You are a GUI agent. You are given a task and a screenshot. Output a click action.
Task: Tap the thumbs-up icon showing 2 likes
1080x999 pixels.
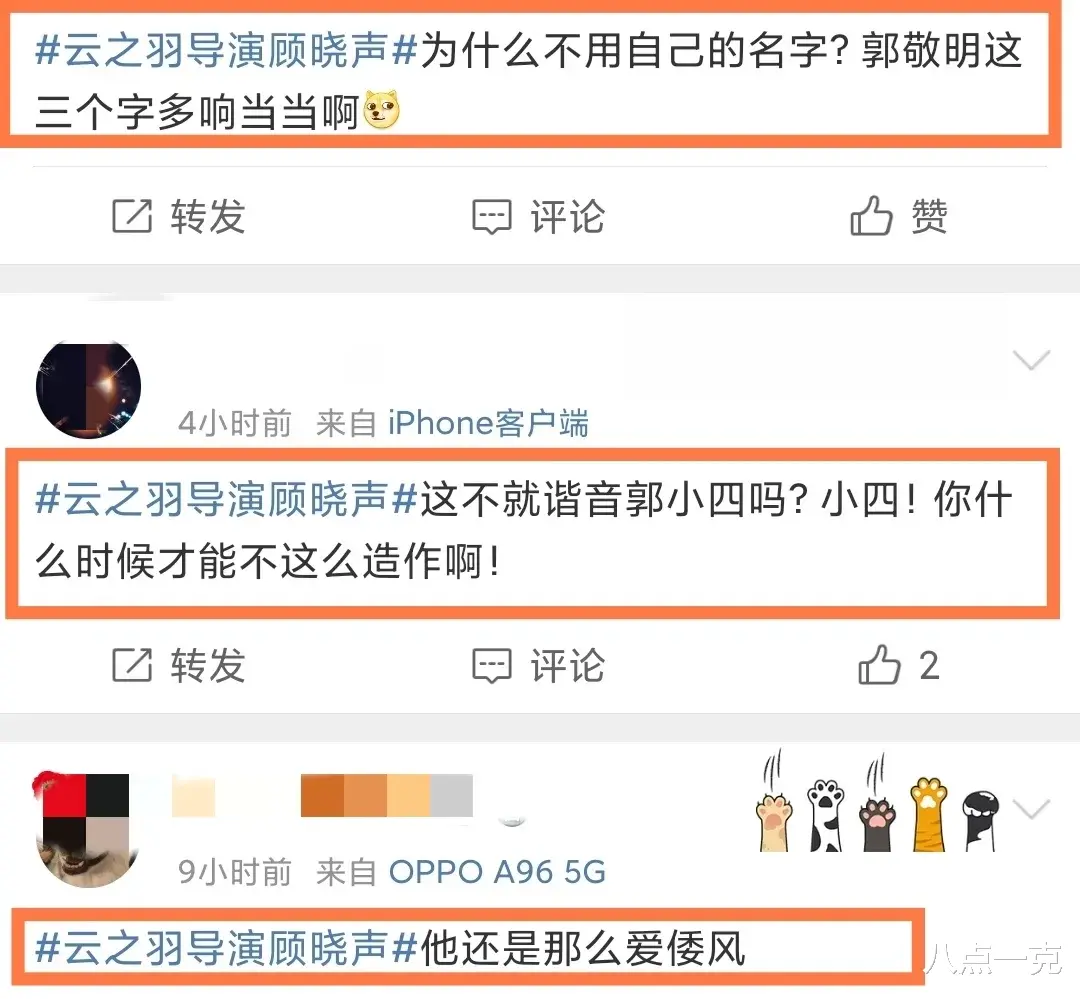click(x=880, y=665)
